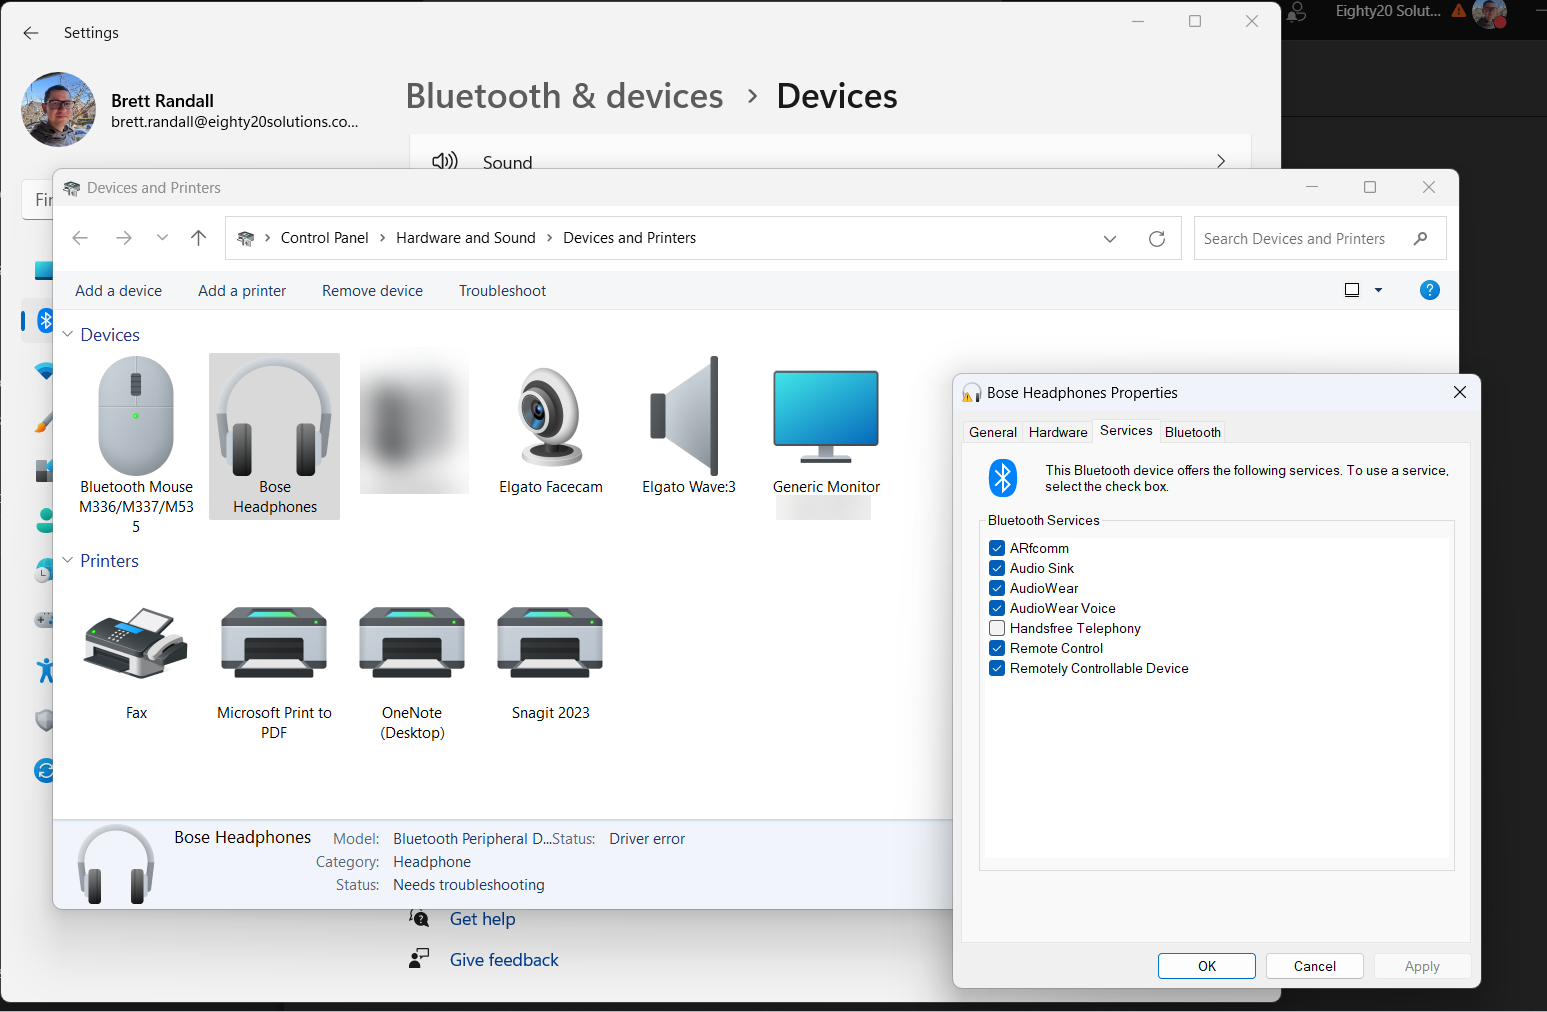Collapse the Devices group
The image size is (1547, 1012).
tap(68, 334)
